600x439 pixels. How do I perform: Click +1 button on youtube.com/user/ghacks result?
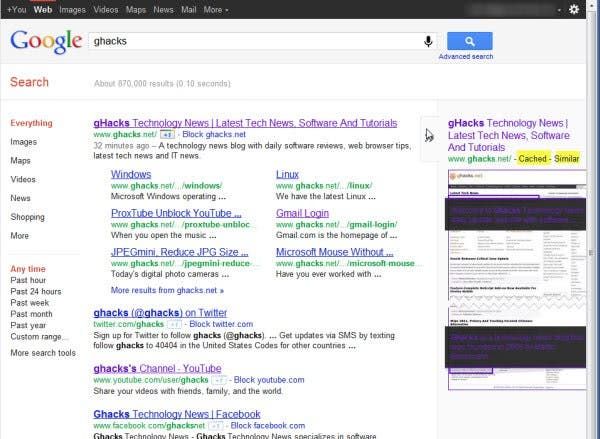click(x=218, y=380)
